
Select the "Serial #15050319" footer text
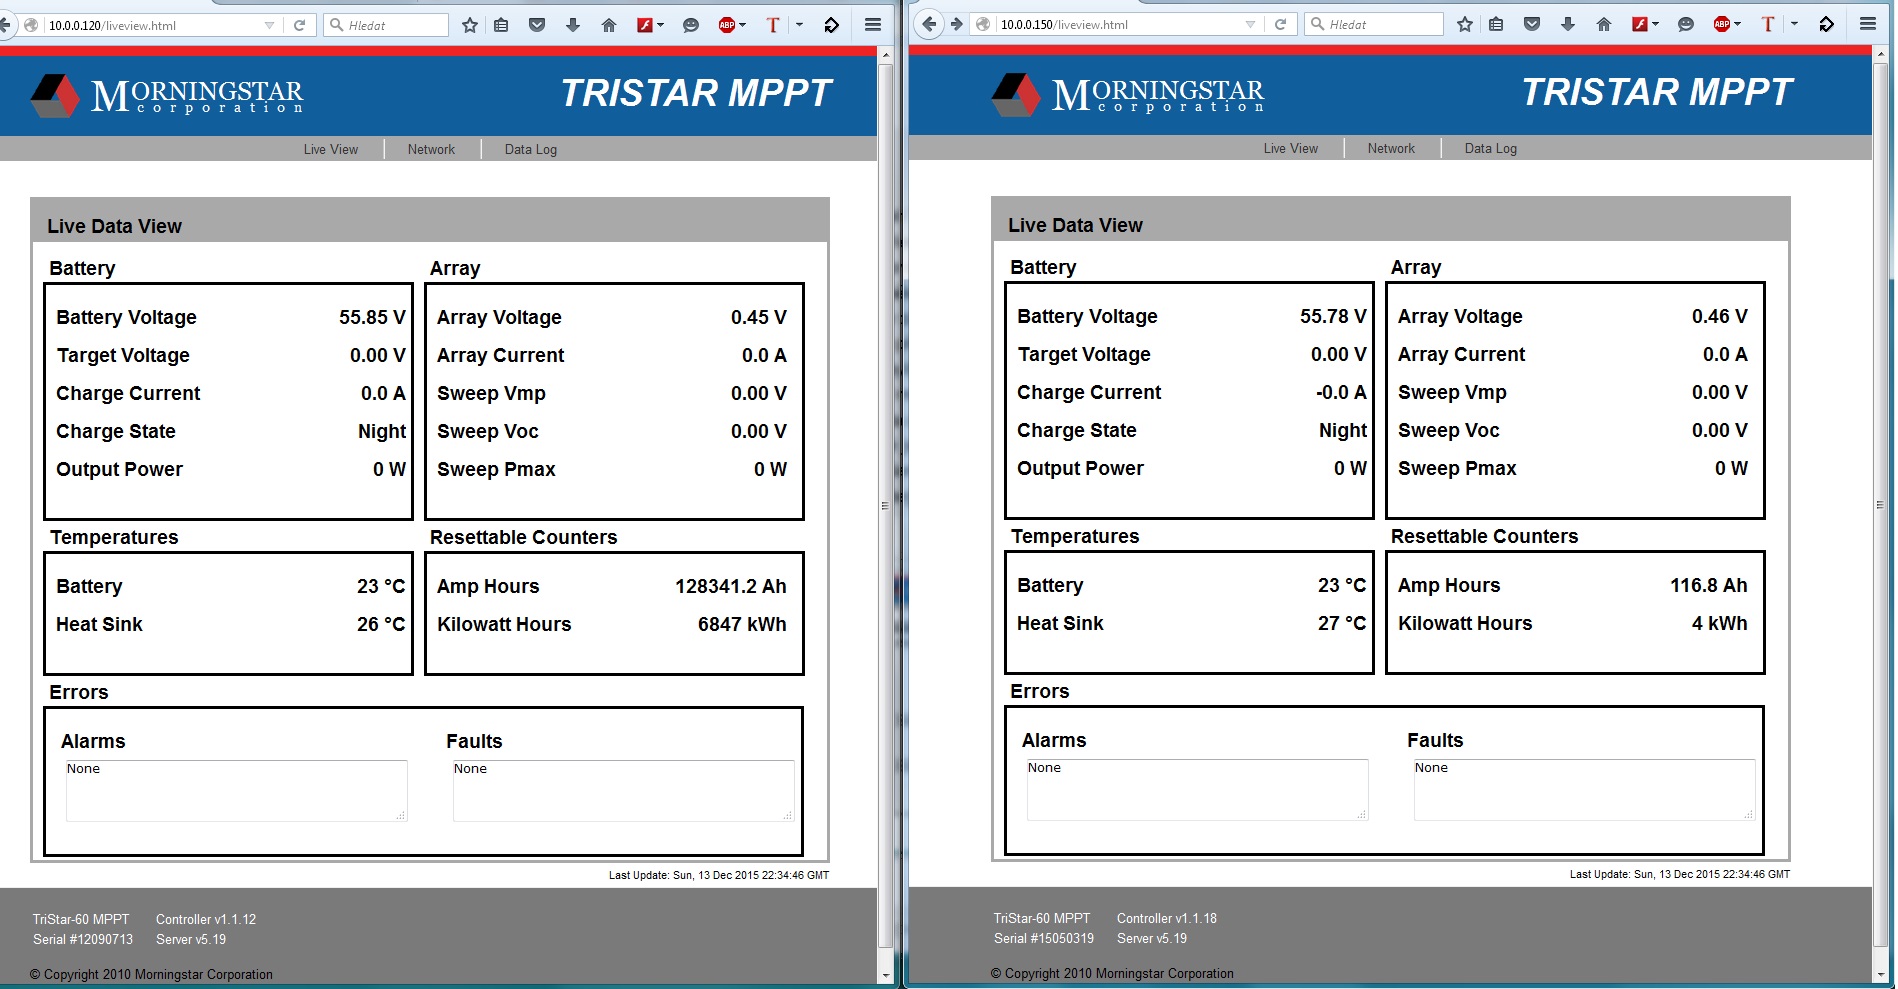1044,938
